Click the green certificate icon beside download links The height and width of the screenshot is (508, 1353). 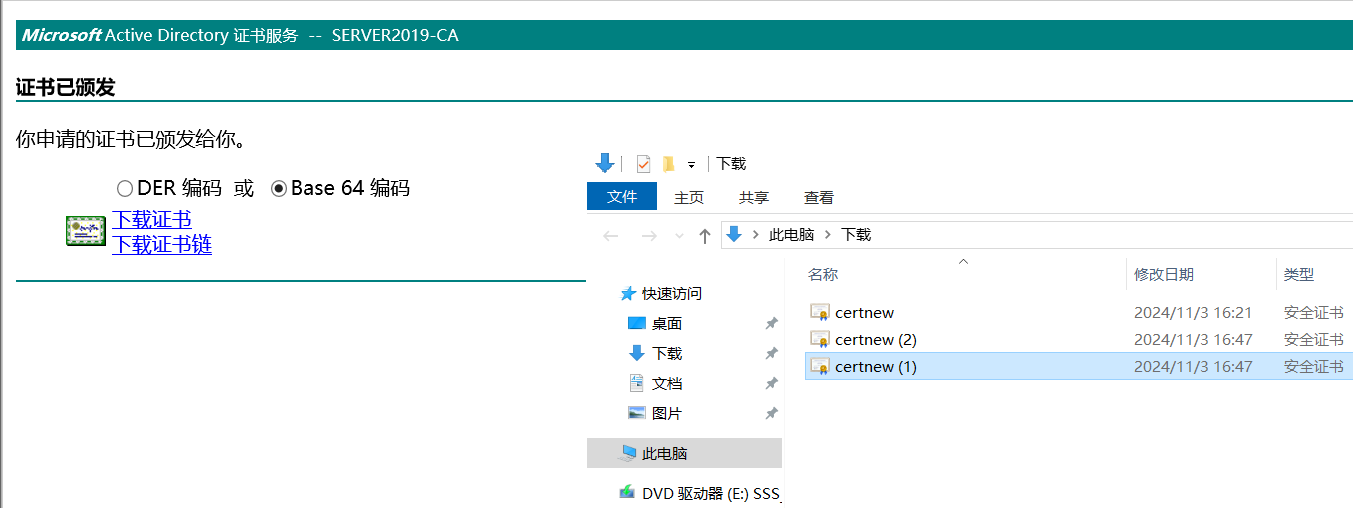86,231
